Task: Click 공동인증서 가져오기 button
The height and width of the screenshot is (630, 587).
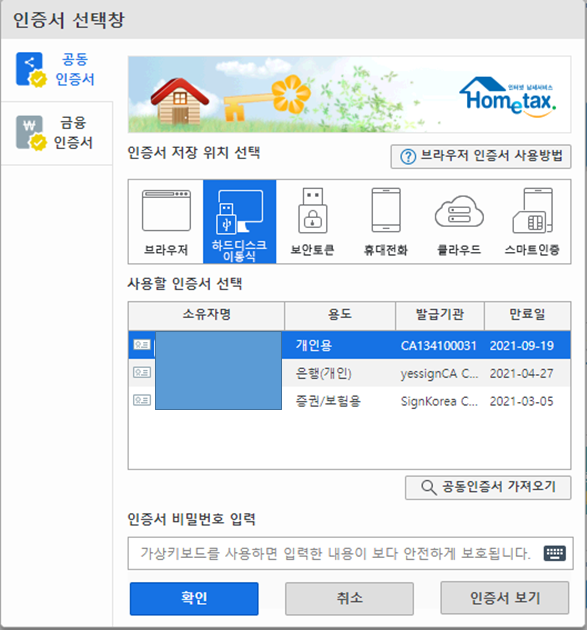Action: (488, 487)
